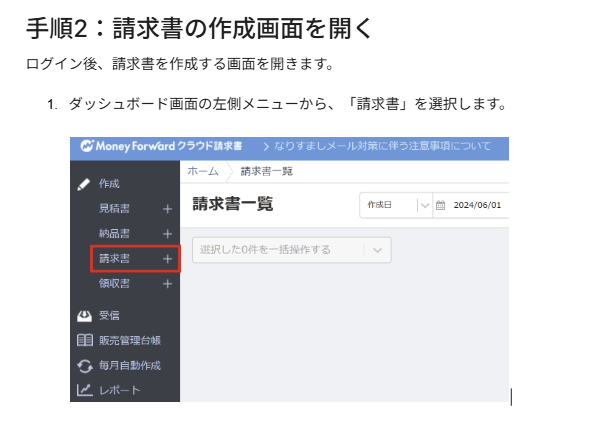Open レポート from the sidebar

click(x=120, y=390)
